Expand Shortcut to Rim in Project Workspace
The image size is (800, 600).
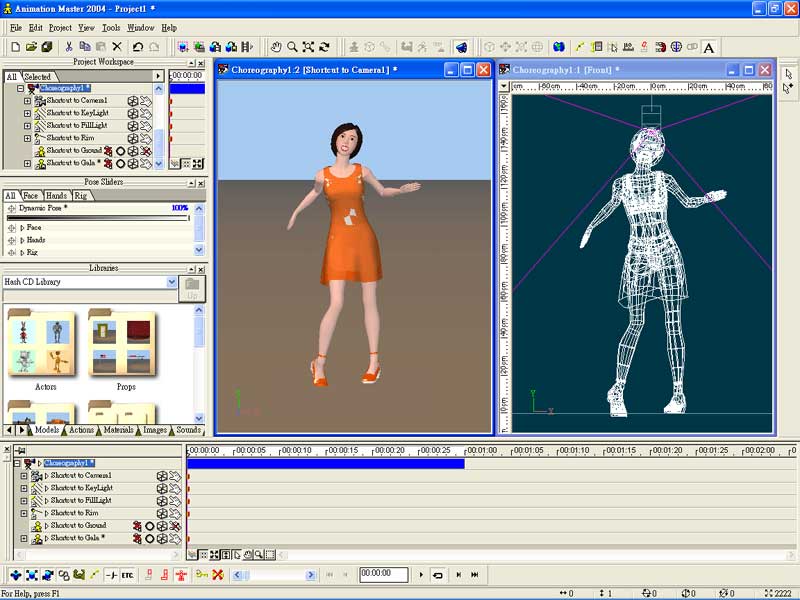pos(28,138)
